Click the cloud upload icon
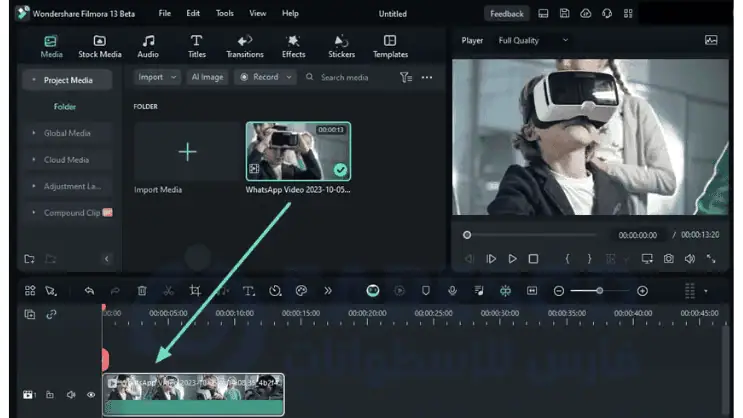 tap(586, 13)
